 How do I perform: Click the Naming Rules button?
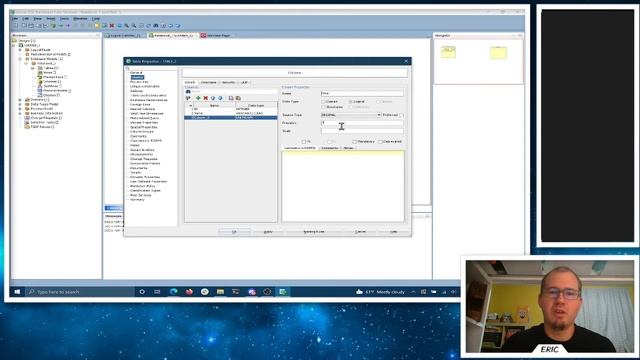[x=314, y=232]
